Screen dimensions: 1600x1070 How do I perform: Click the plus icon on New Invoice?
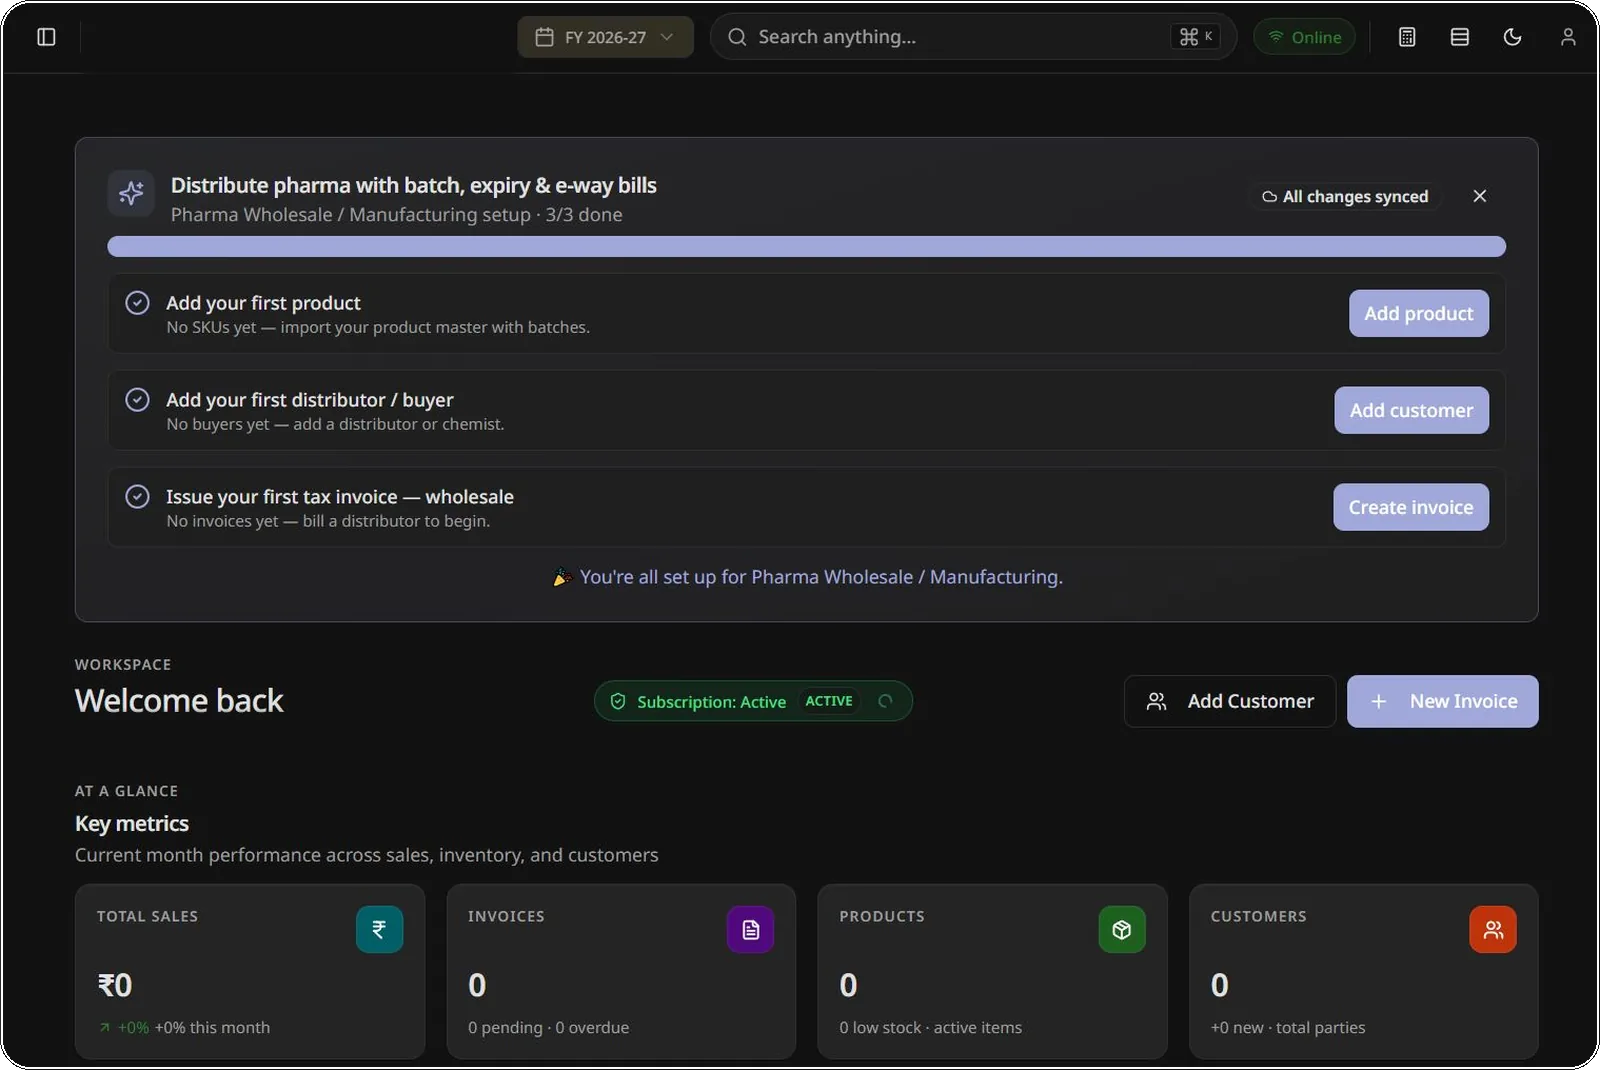pos(1378,701)
